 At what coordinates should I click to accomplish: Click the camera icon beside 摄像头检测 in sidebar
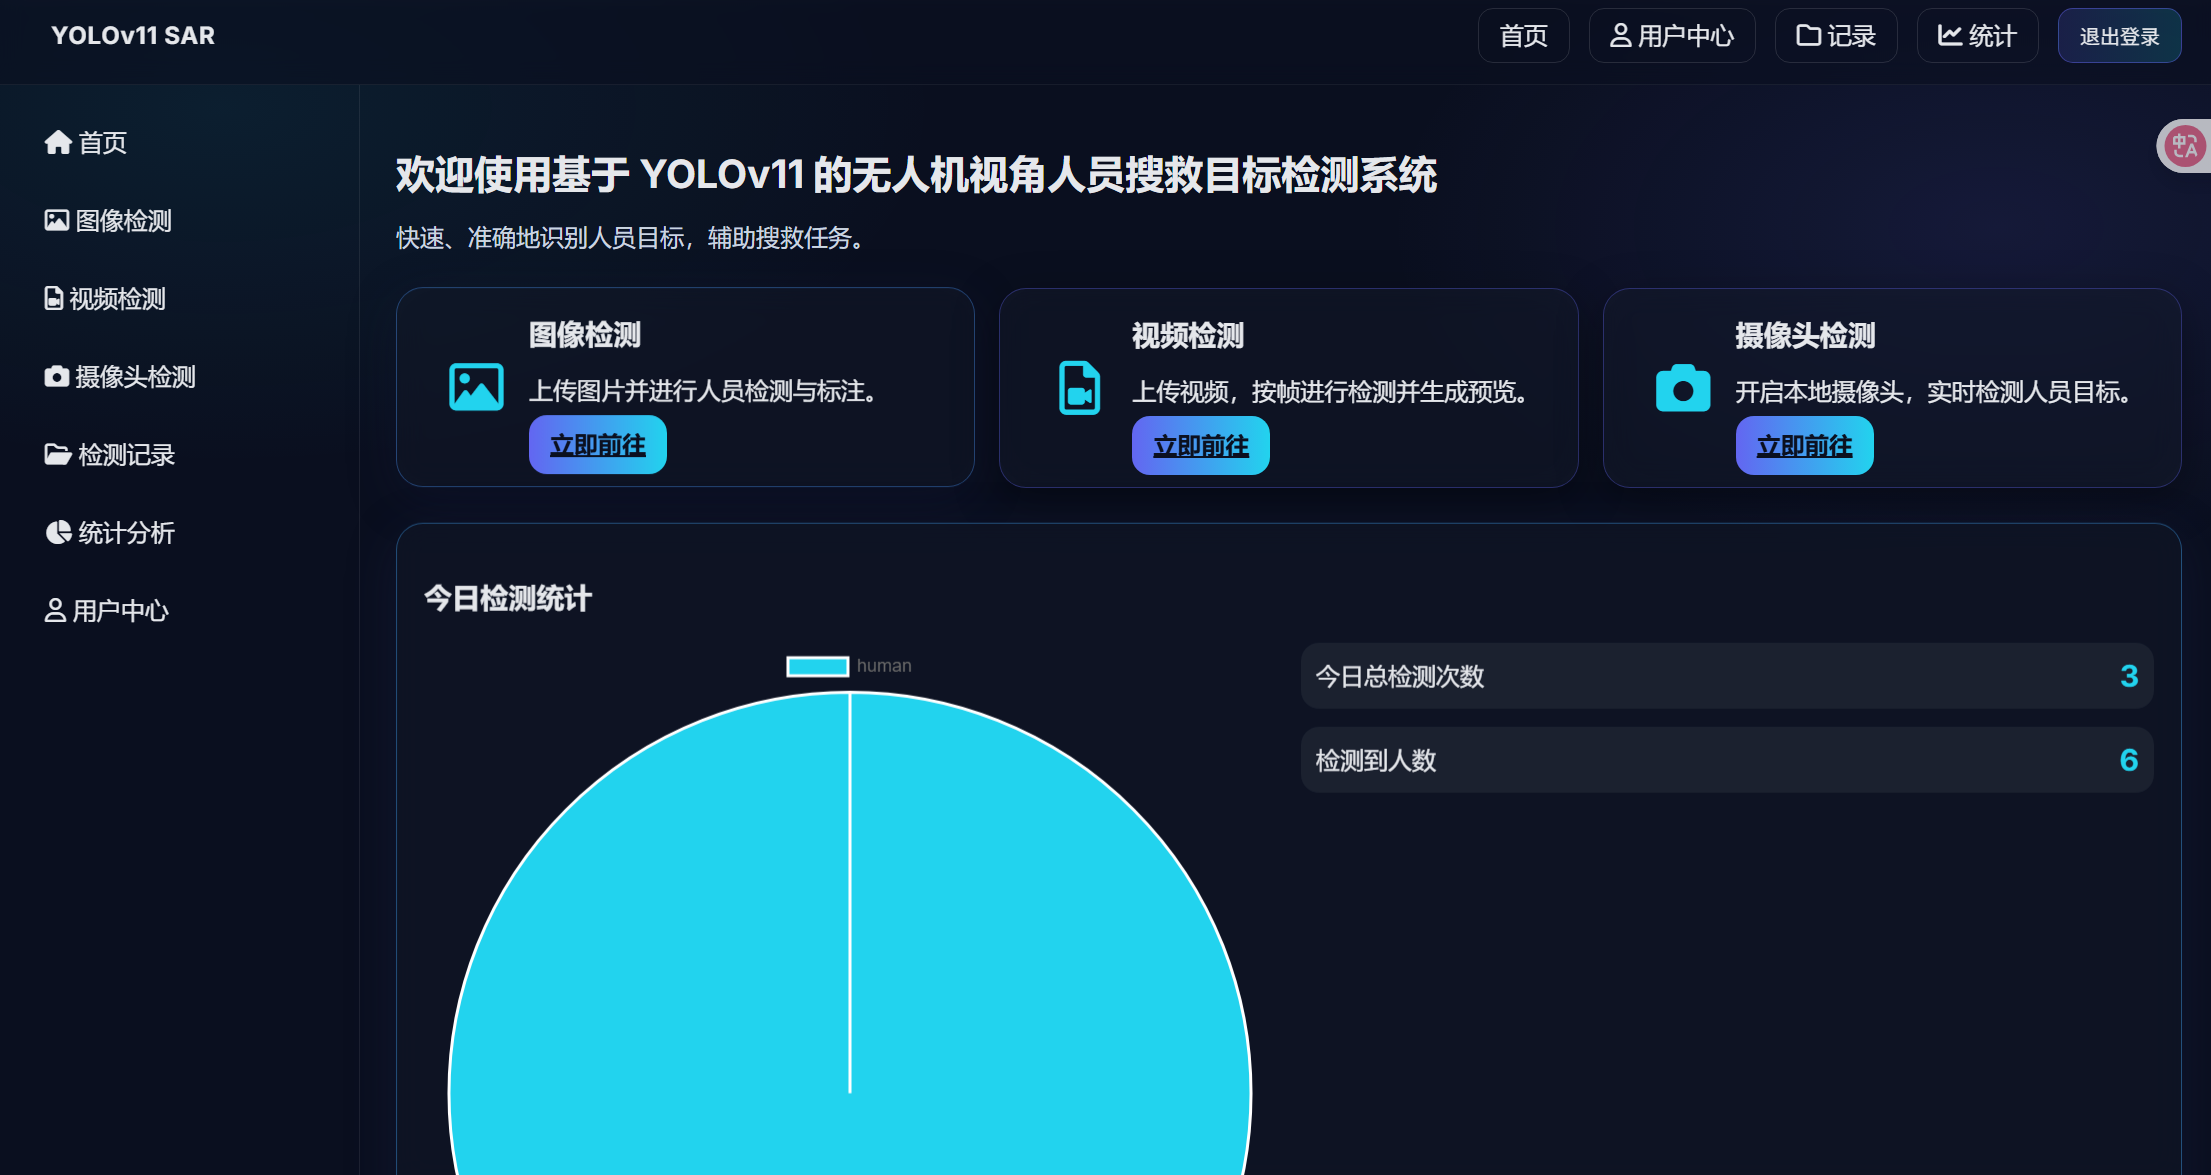point(57,376)
